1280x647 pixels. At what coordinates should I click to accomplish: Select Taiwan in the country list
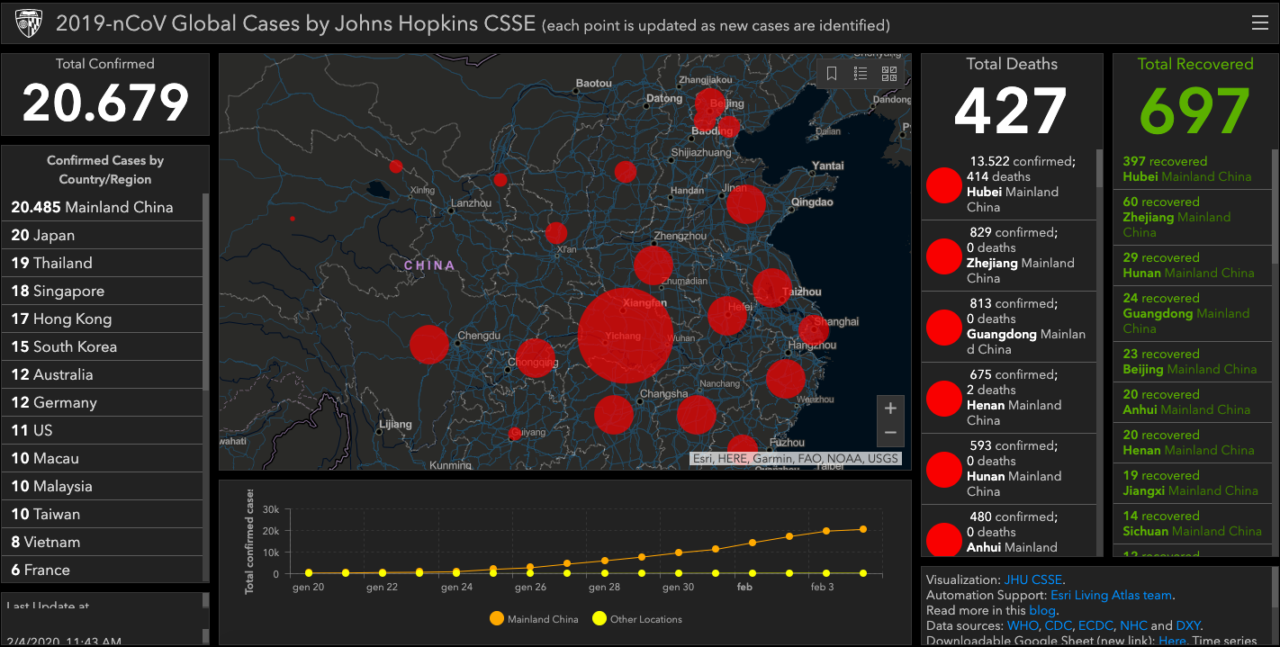pos(102,515)
